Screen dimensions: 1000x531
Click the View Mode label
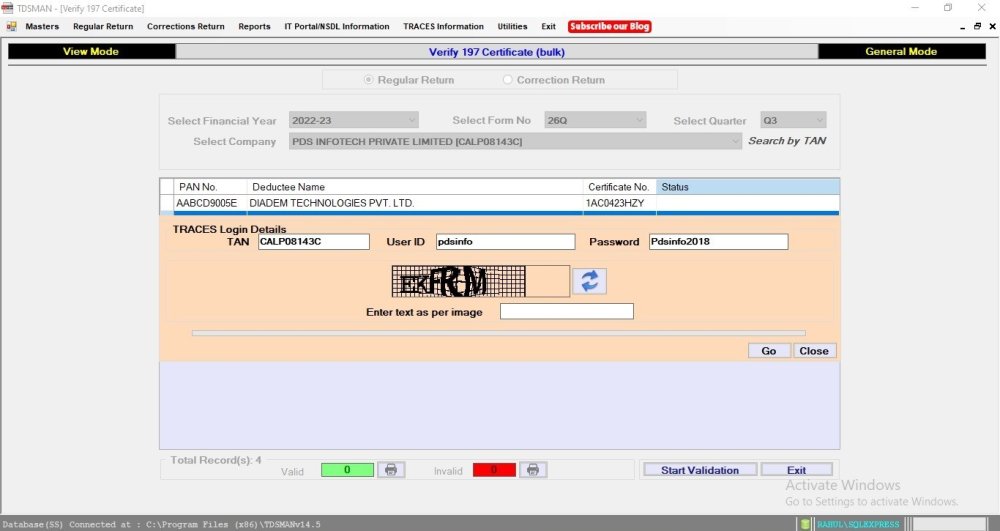click(91, 52)
